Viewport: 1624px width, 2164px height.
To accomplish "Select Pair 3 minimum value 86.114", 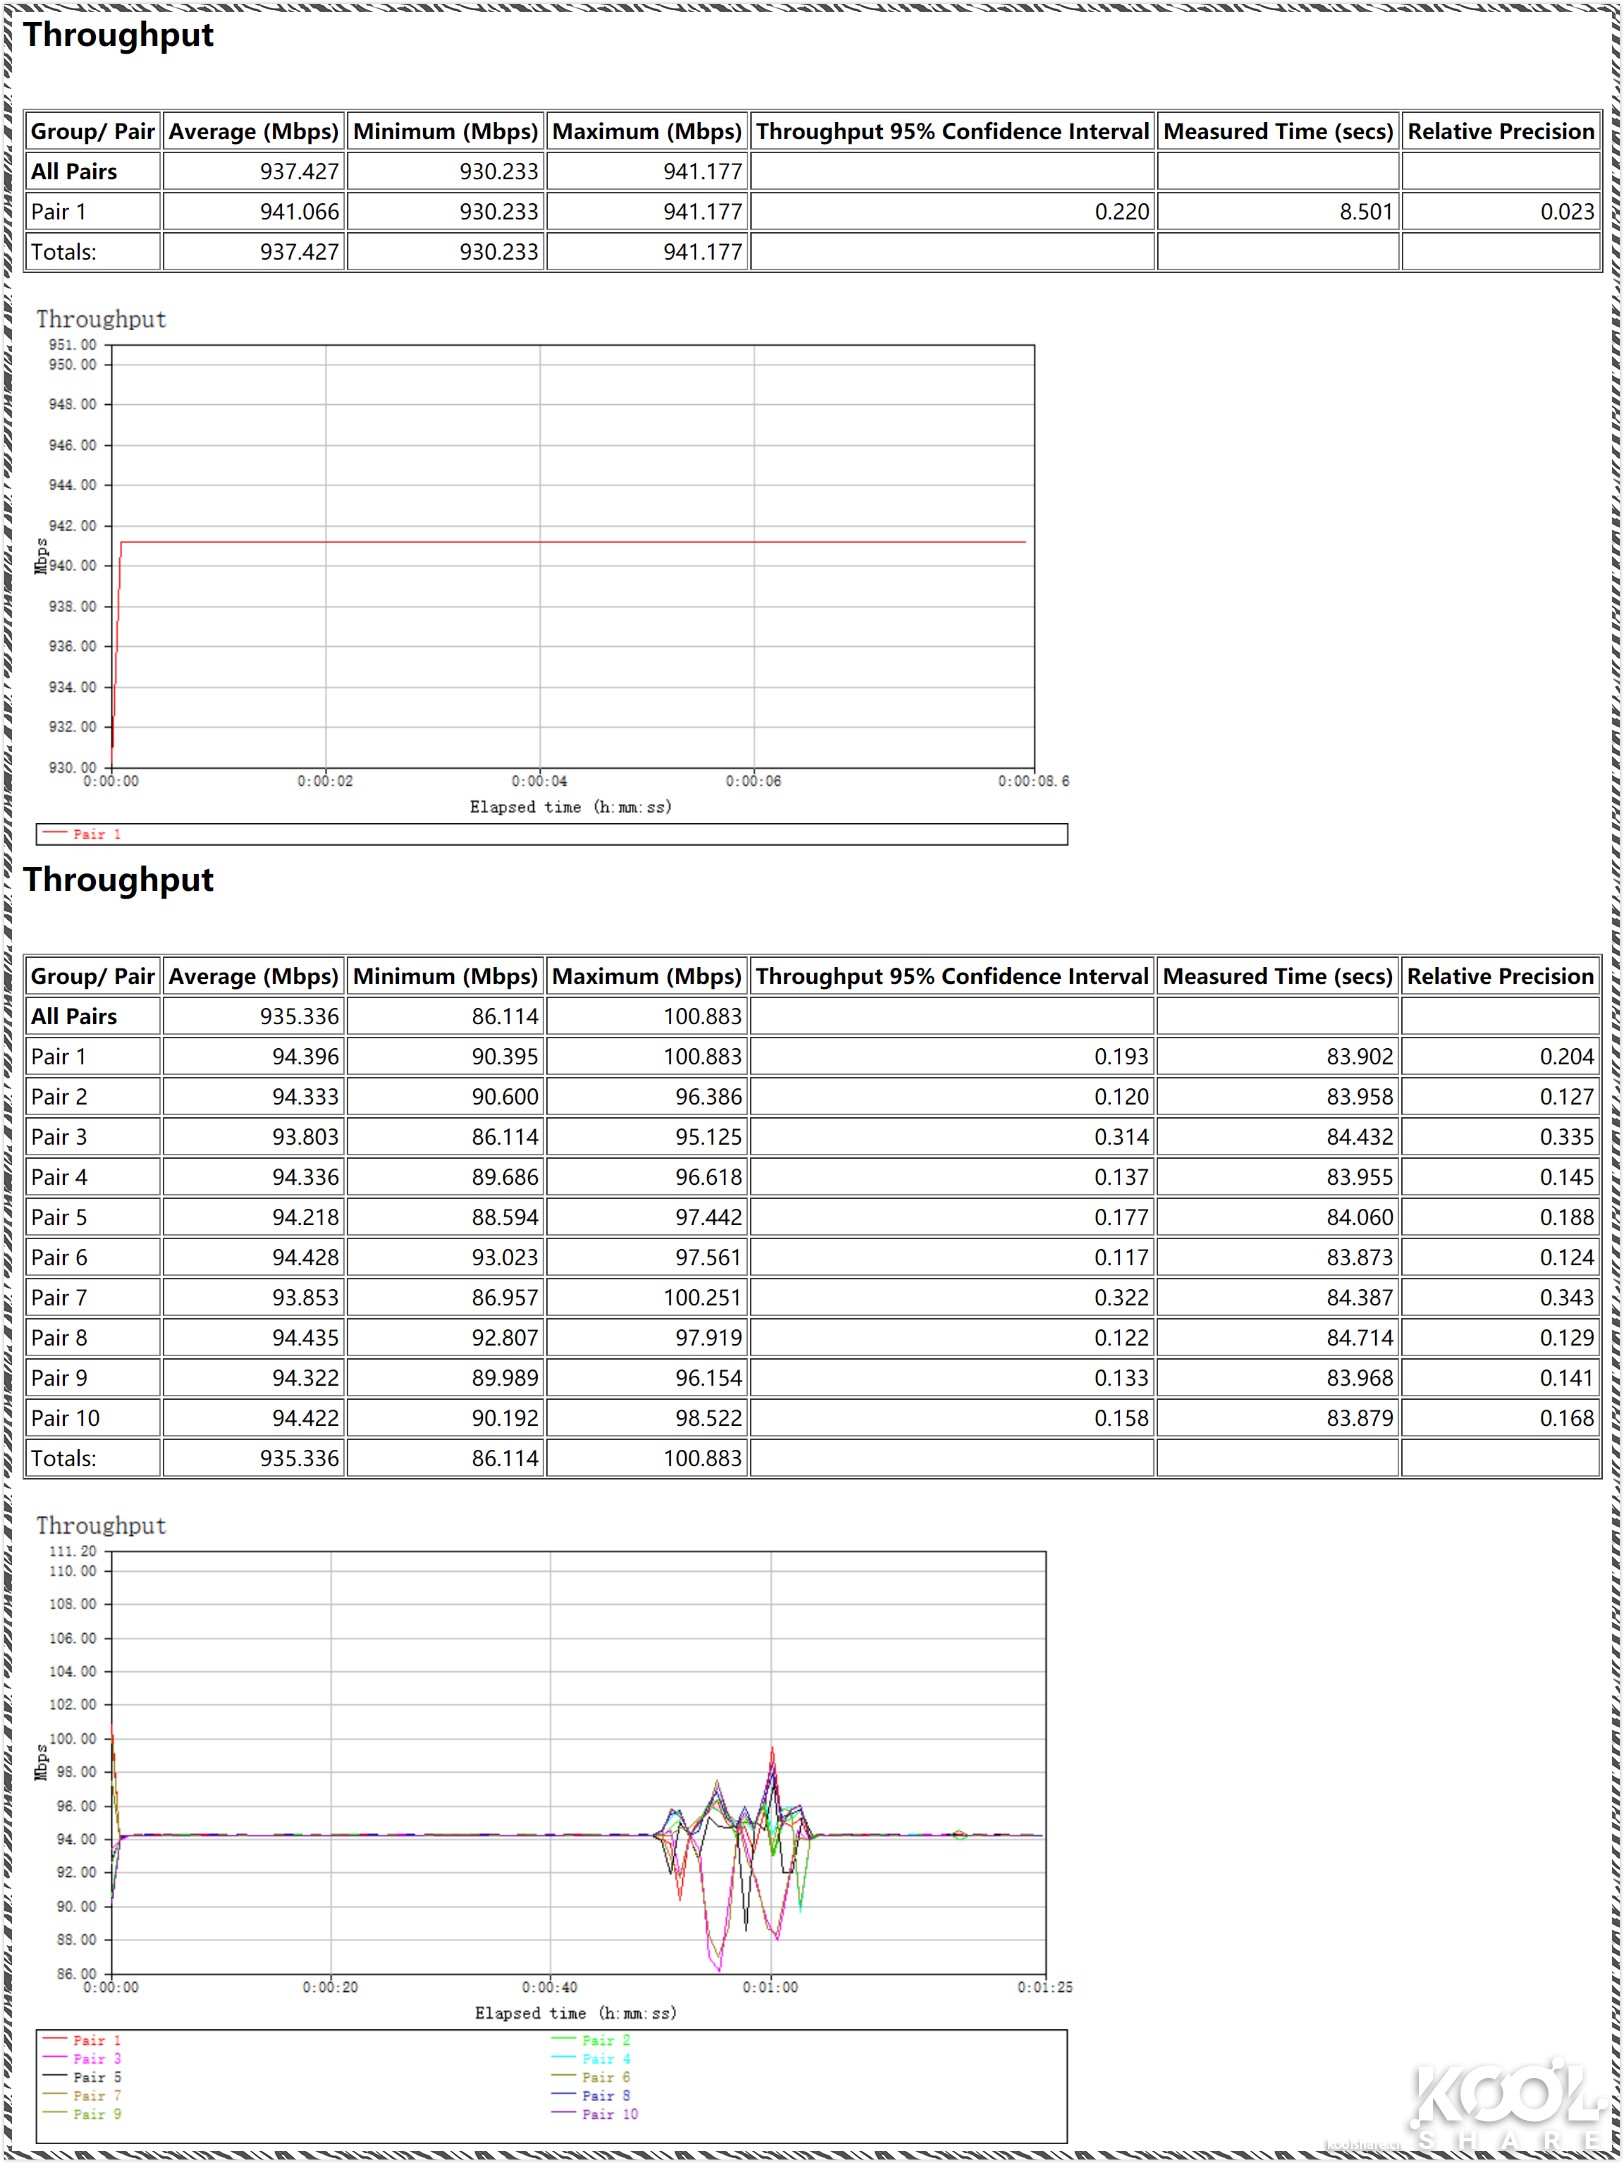I will coord(505,1137).
